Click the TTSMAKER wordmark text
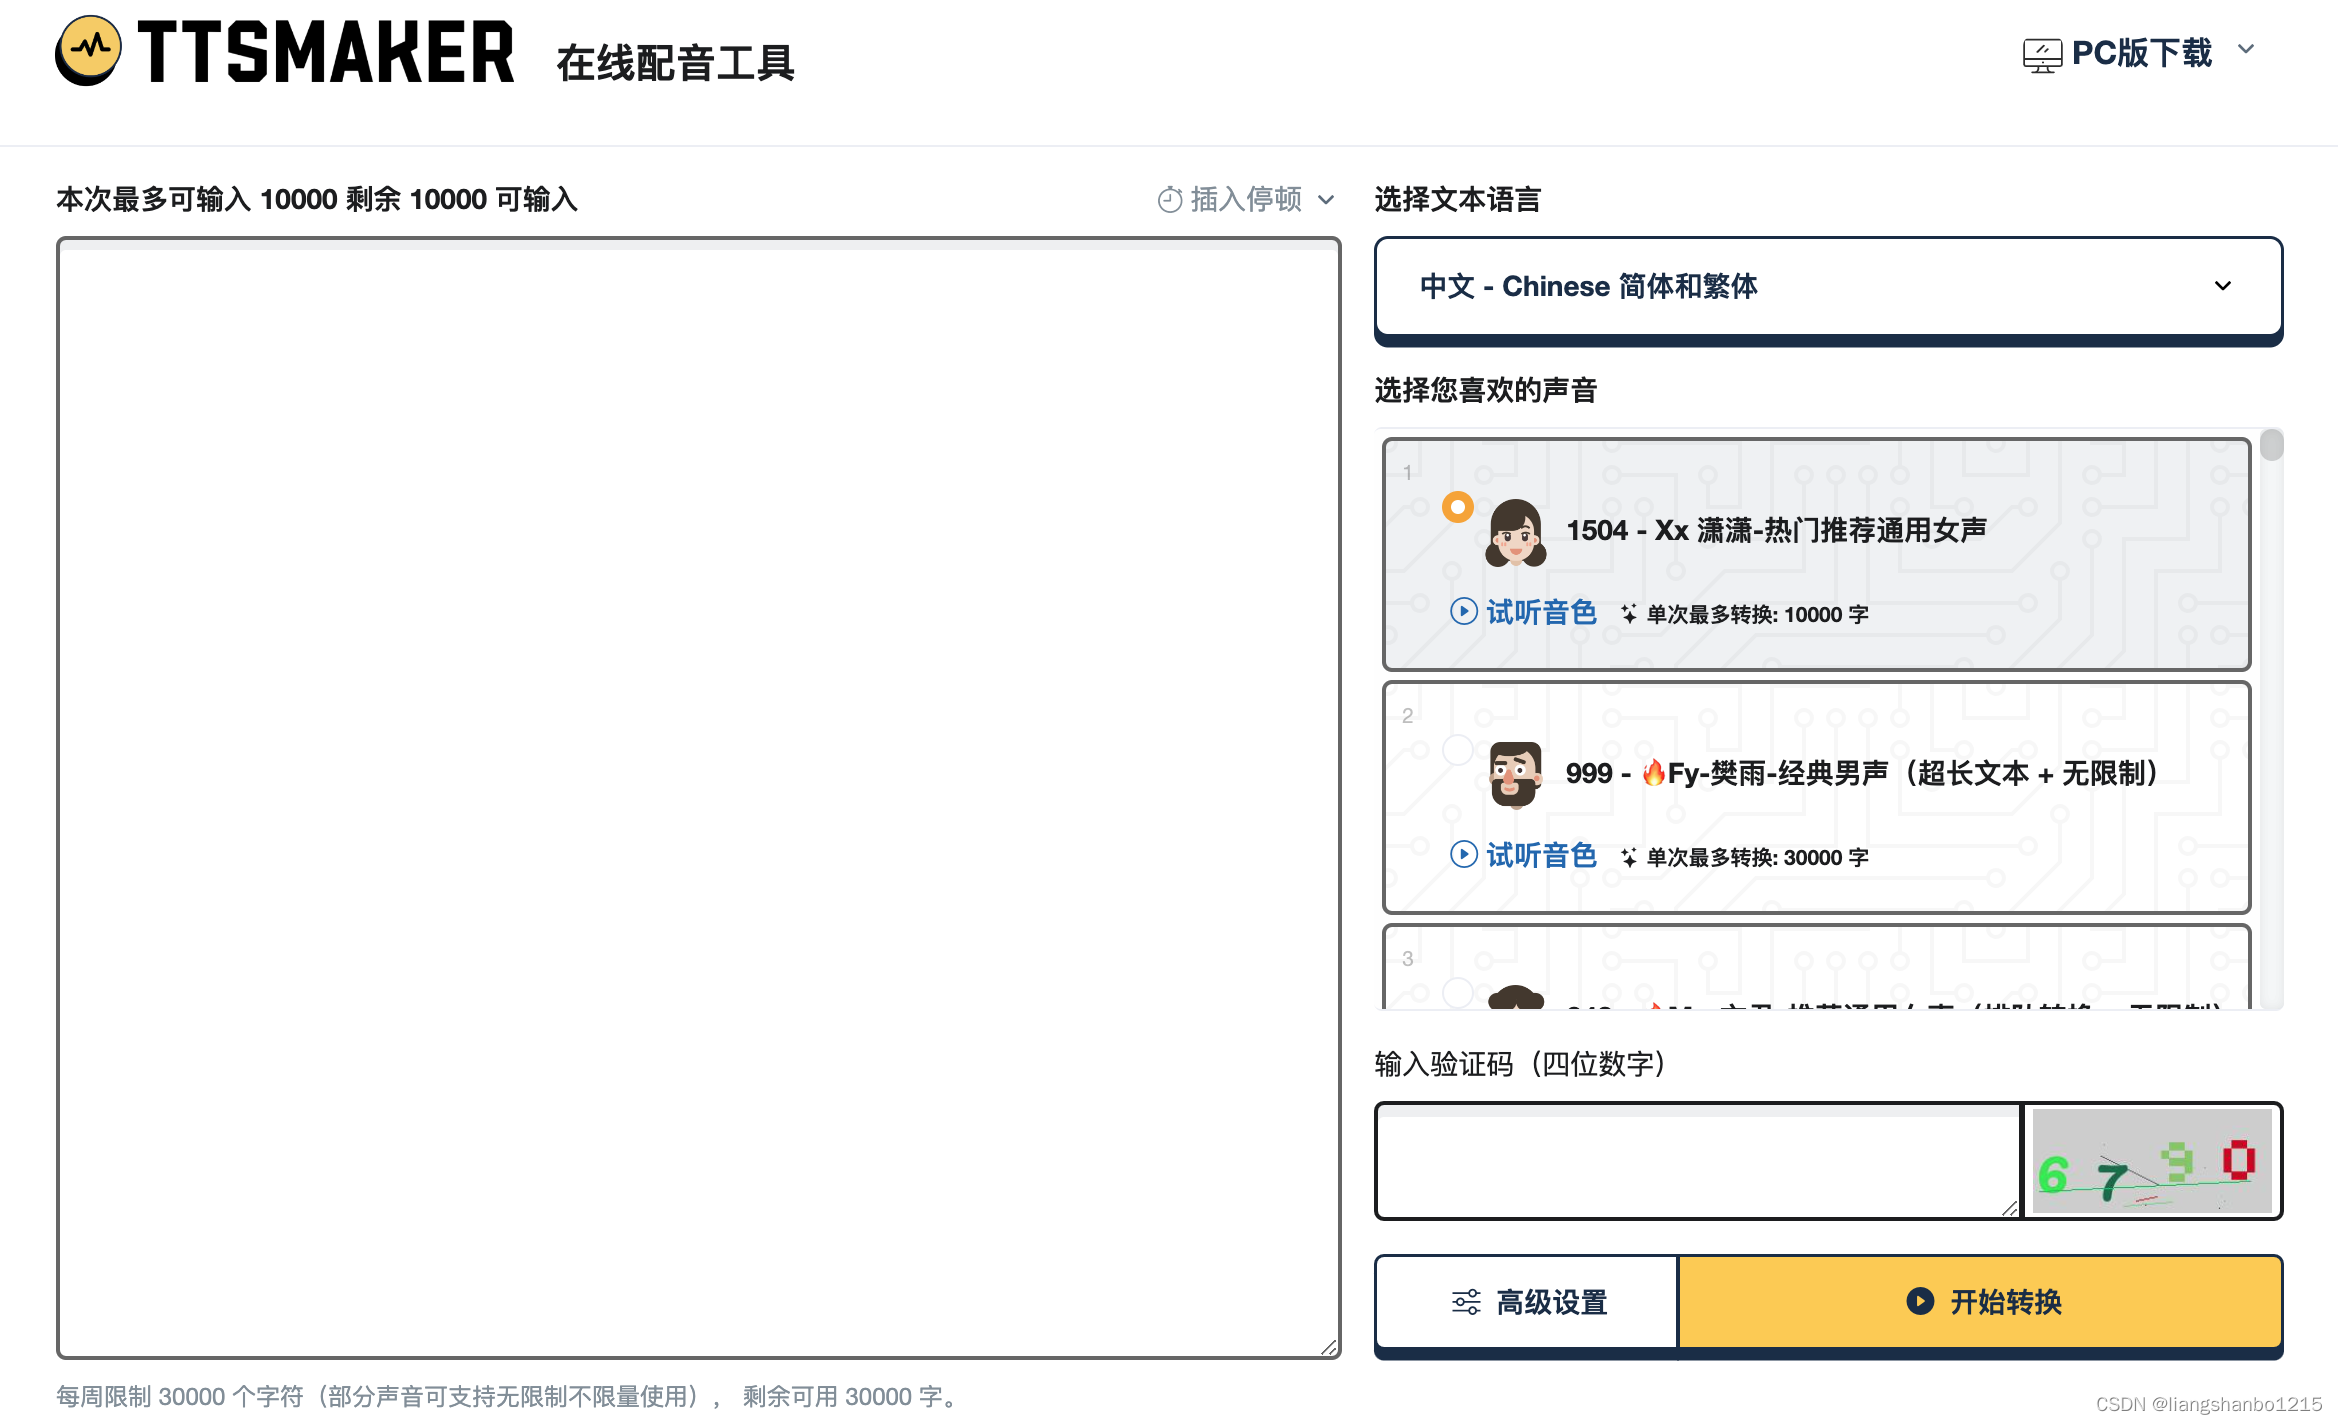 [326, 52]
